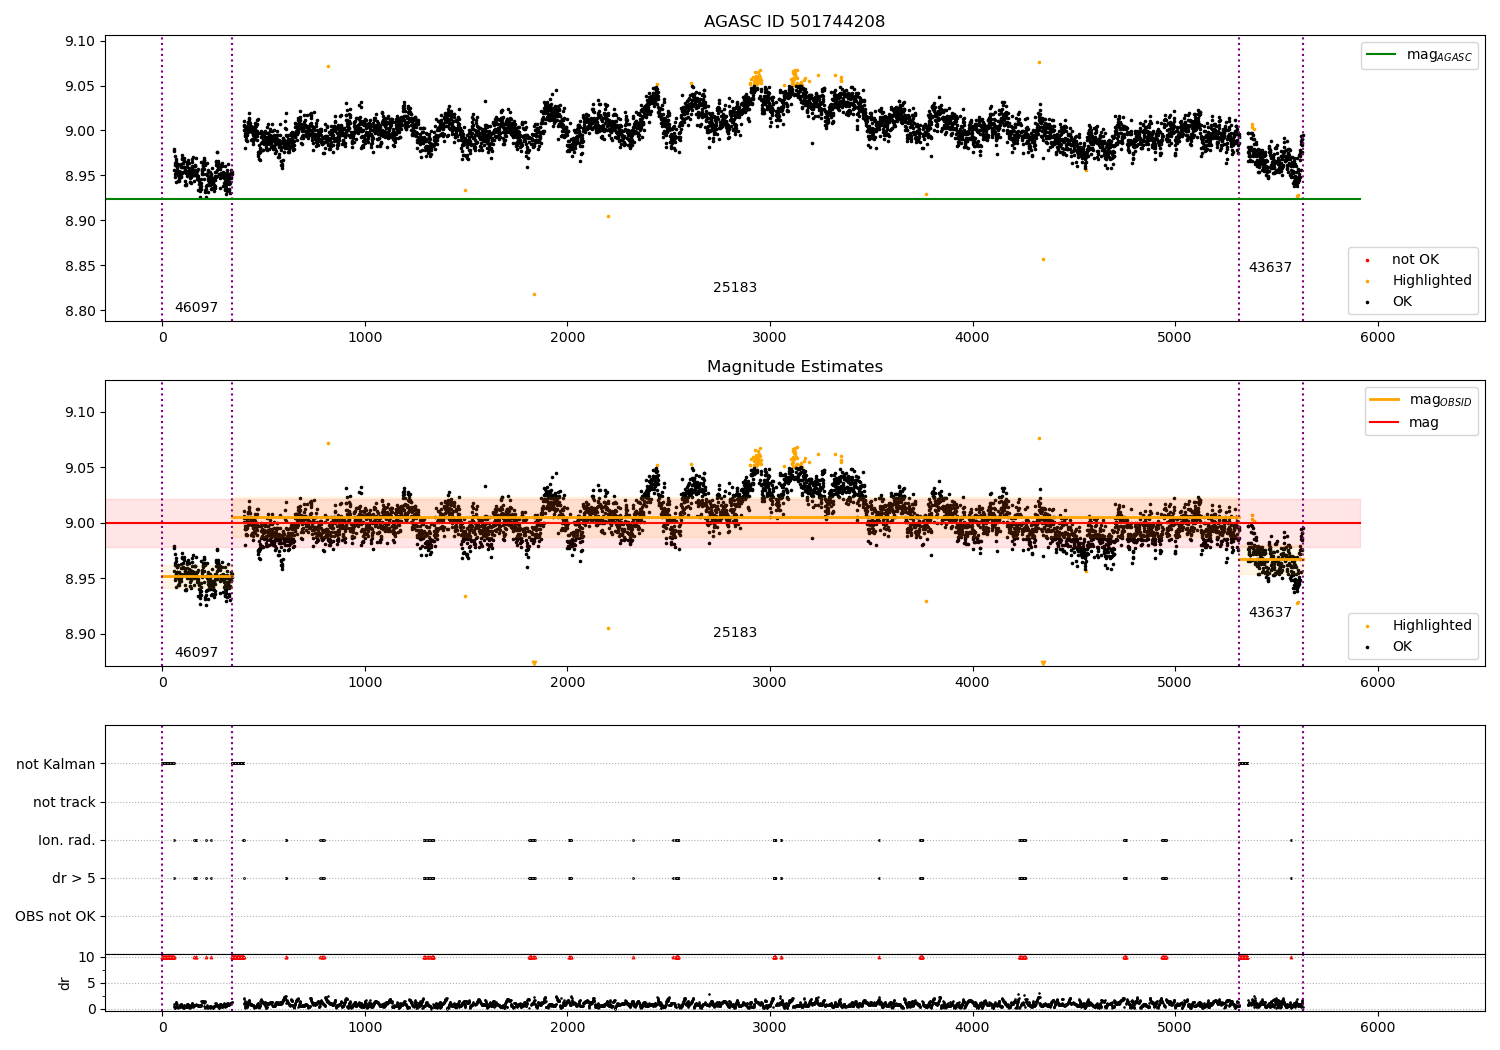Click the green mag AGASC line in top plot

click(733, 199)
